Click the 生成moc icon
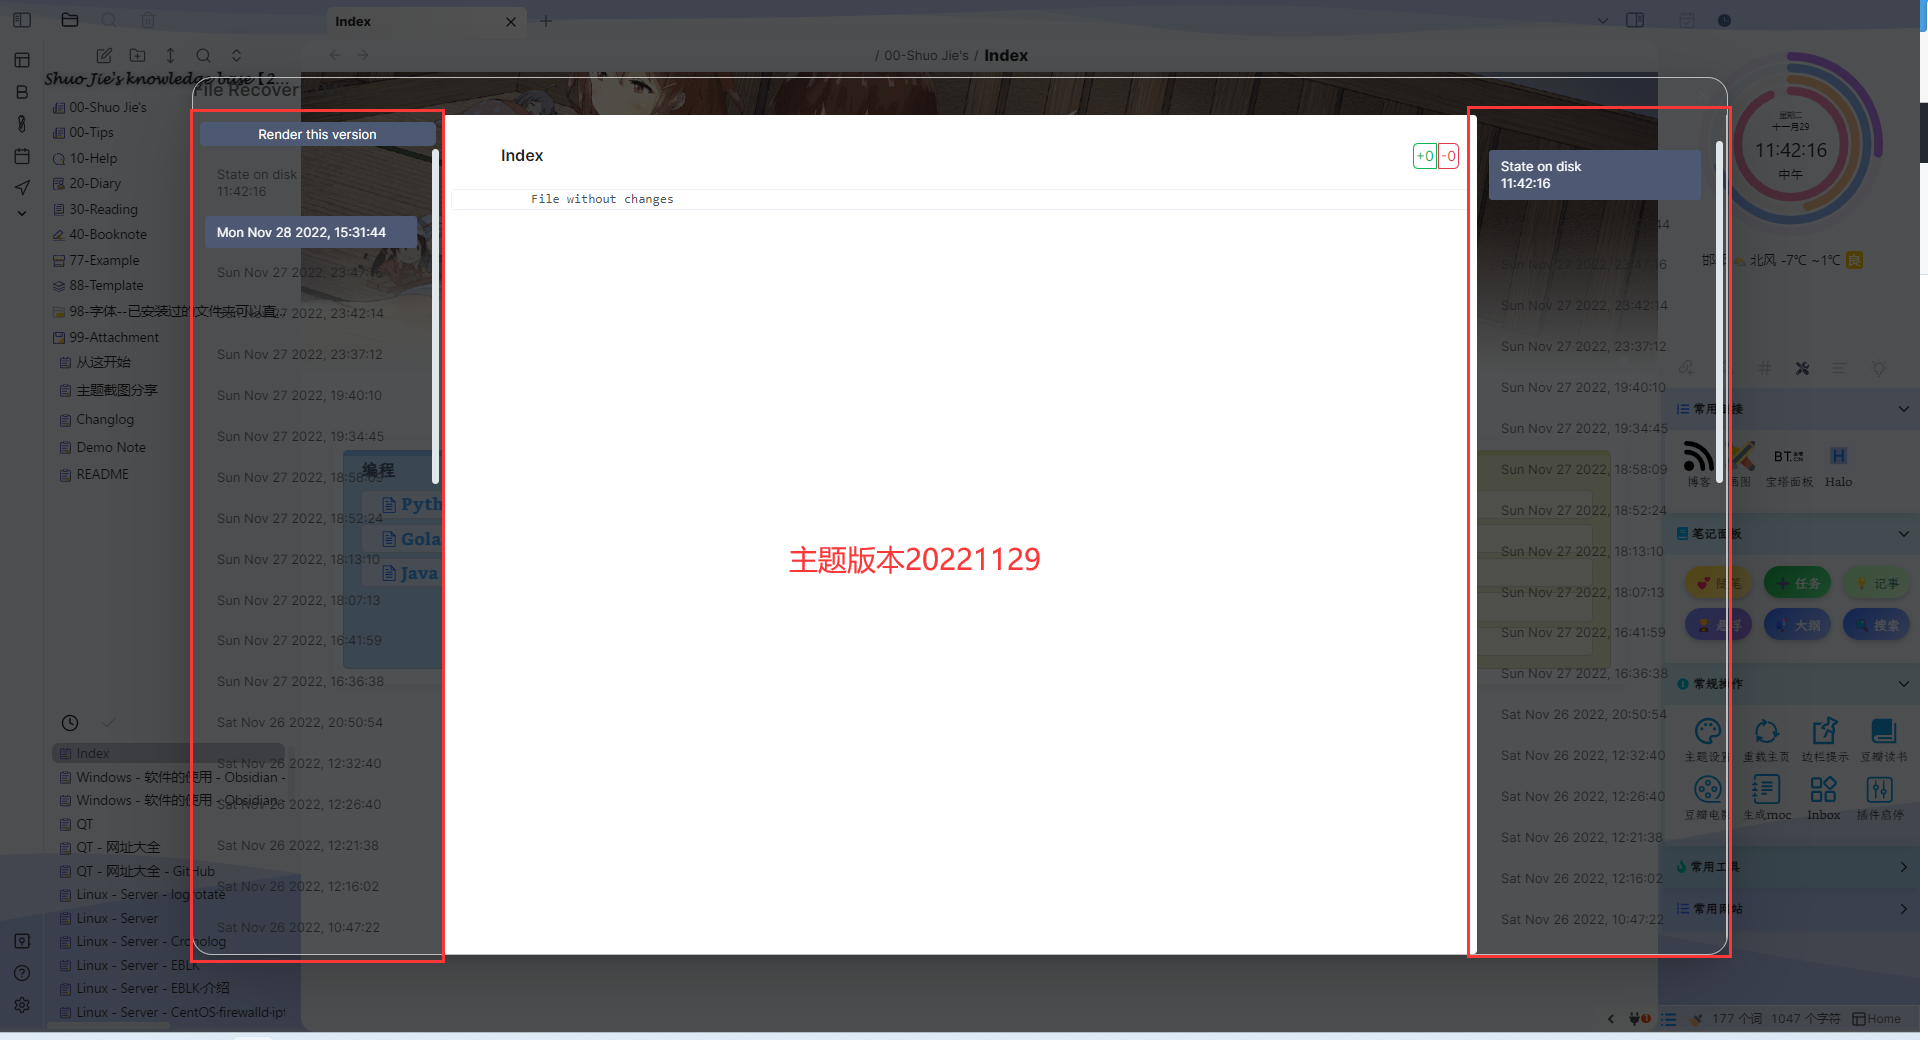This screenshot has height=1040, width=1928. [1766, 791]
